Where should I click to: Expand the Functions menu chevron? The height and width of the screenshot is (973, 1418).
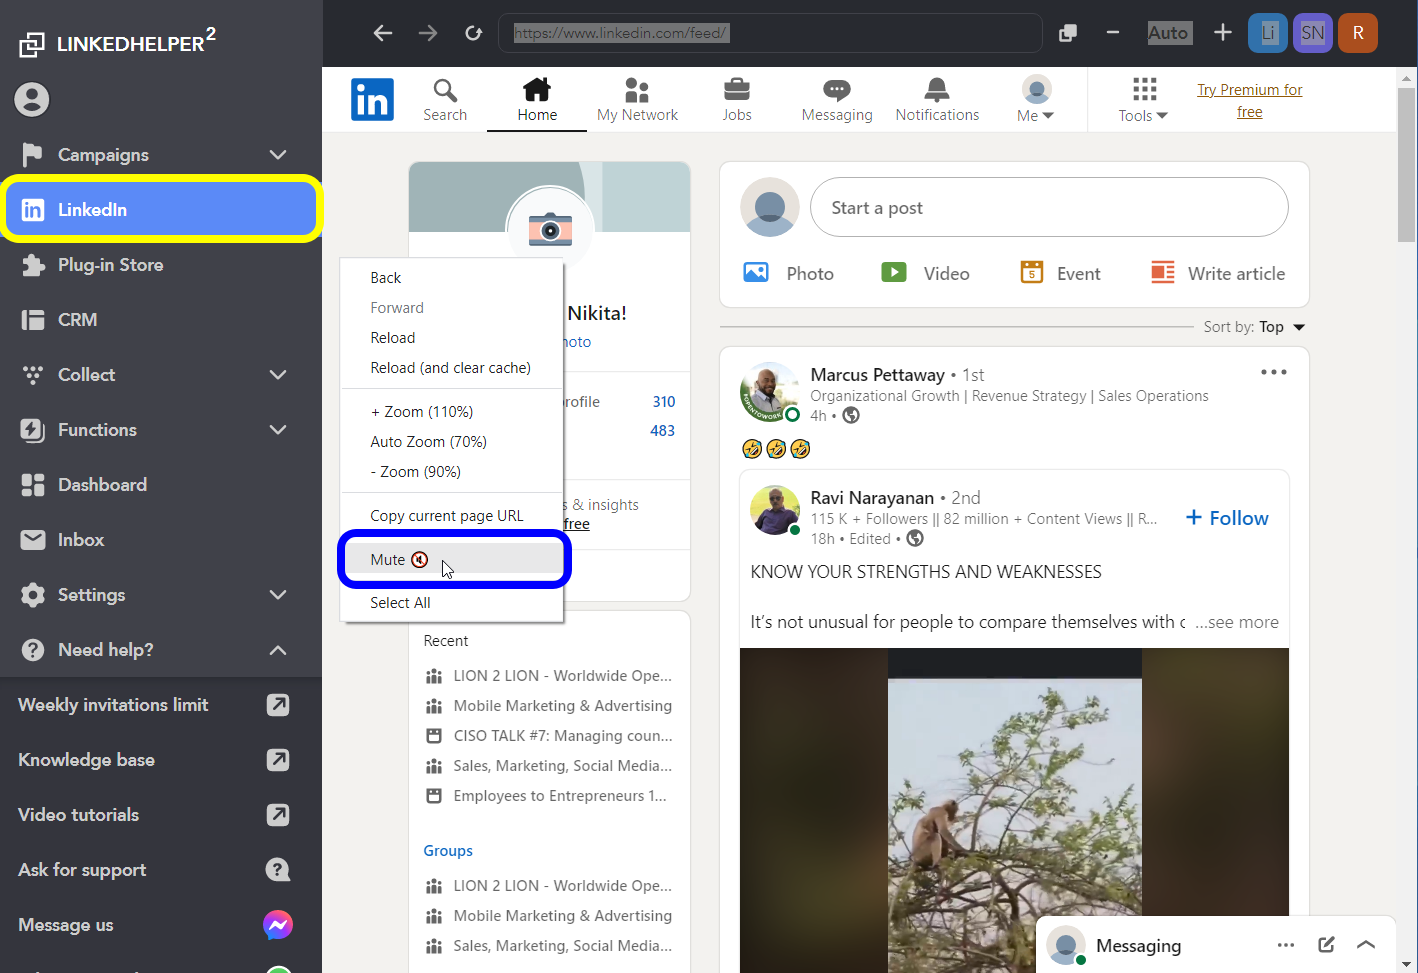pos(278,430)
